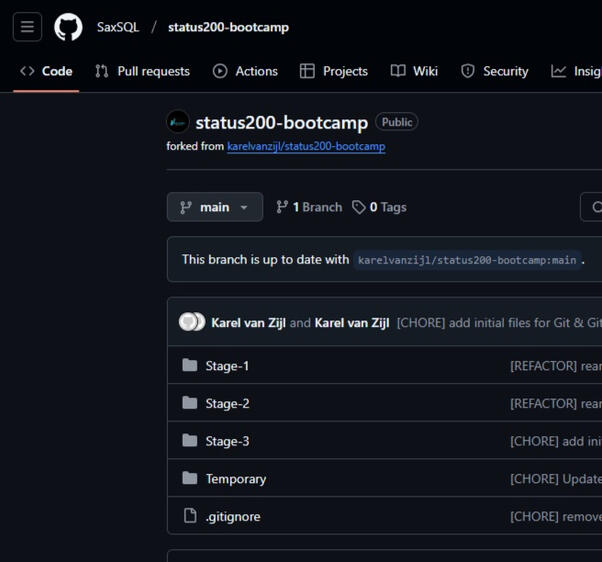Click the GitHub logo icon
The image size is (602, 562).
[x=68, y=27]
